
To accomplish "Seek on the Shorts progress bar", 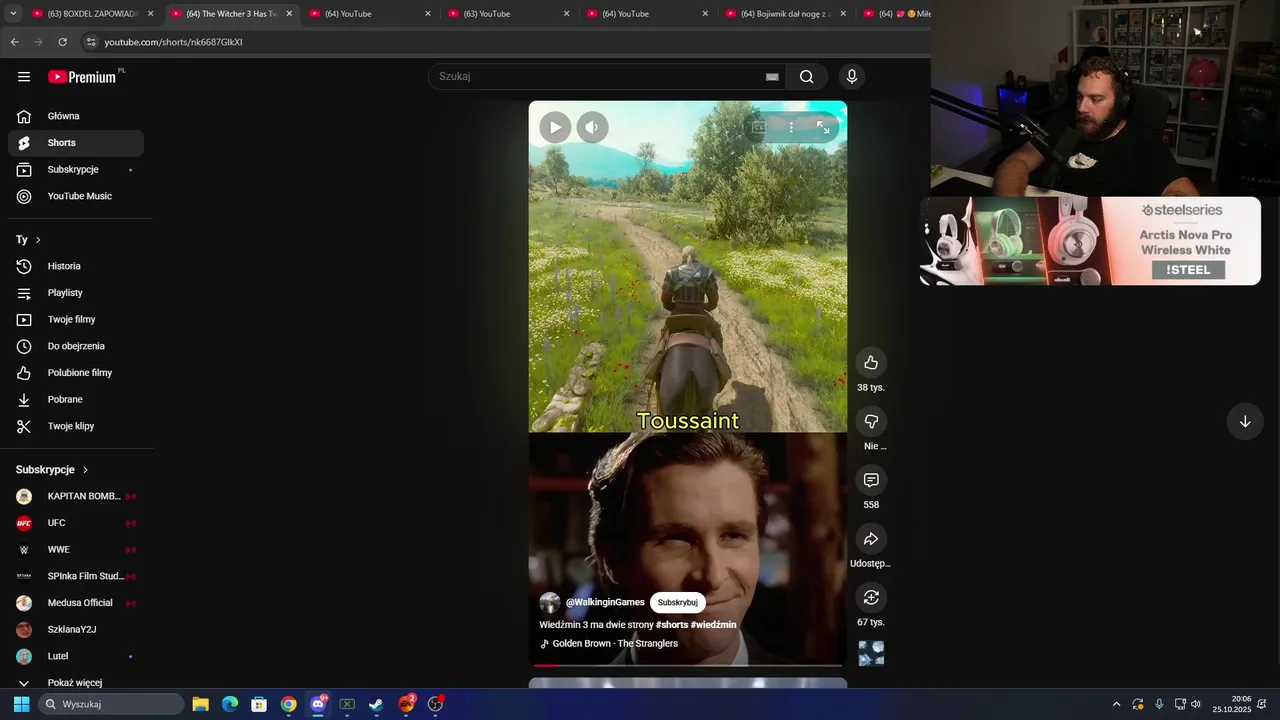I will click(x=688, y=665).
